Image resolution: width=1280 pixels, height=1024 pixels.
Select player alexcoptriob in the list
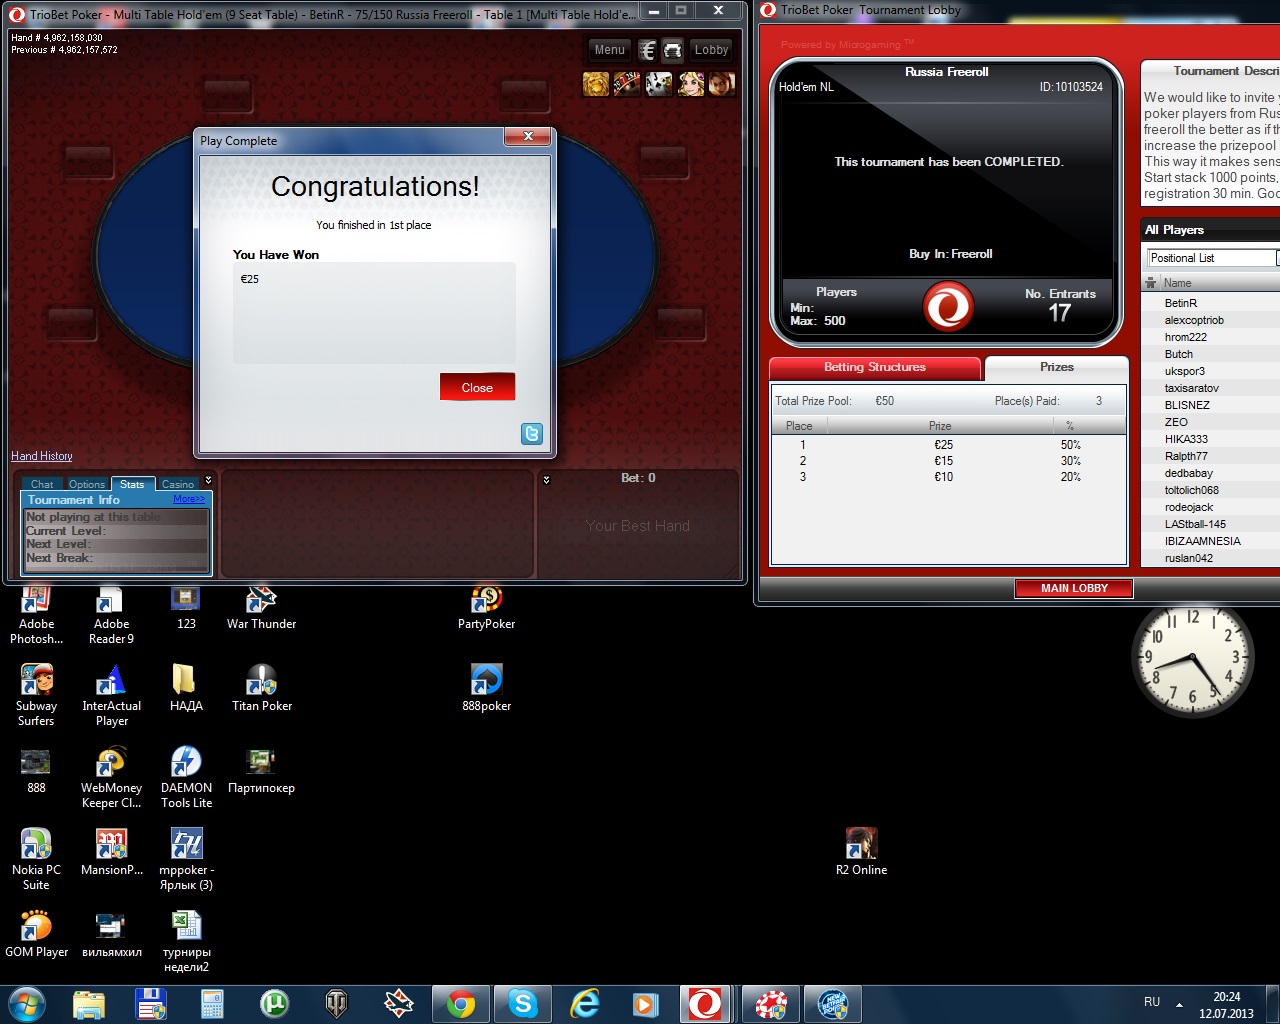click(x=1194, y=320)
